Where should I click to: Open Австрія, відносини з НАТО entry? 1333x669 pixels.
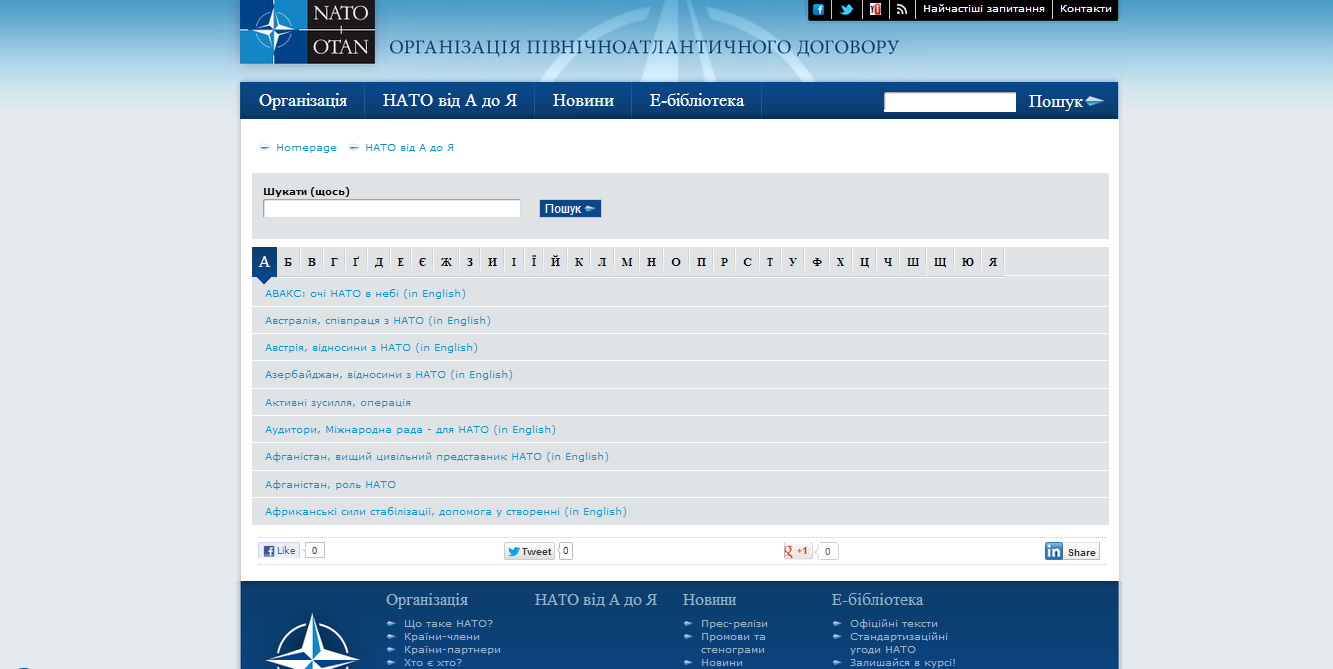pyautogui.click(x=371, y=347)
